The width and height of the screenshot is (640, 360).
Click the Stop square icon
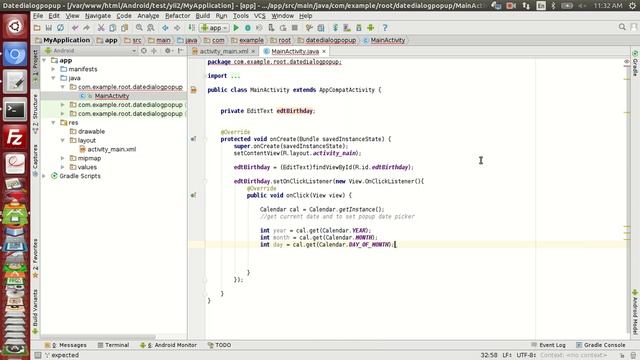click(295, 28)
